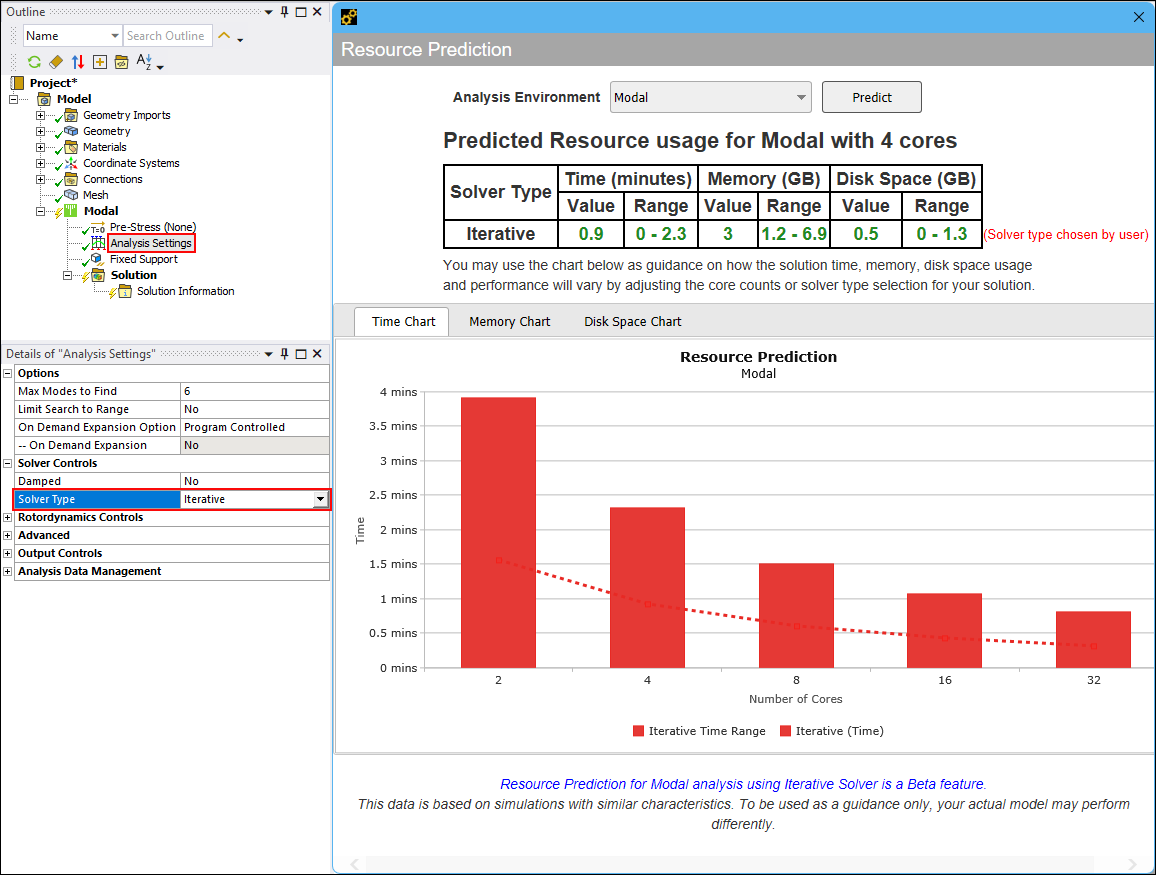Image resolution: width=1156 pixels, height=875 pixels.
Task: Toggle the show suppressed objects folder icon
Action: (x=121, y=61)
